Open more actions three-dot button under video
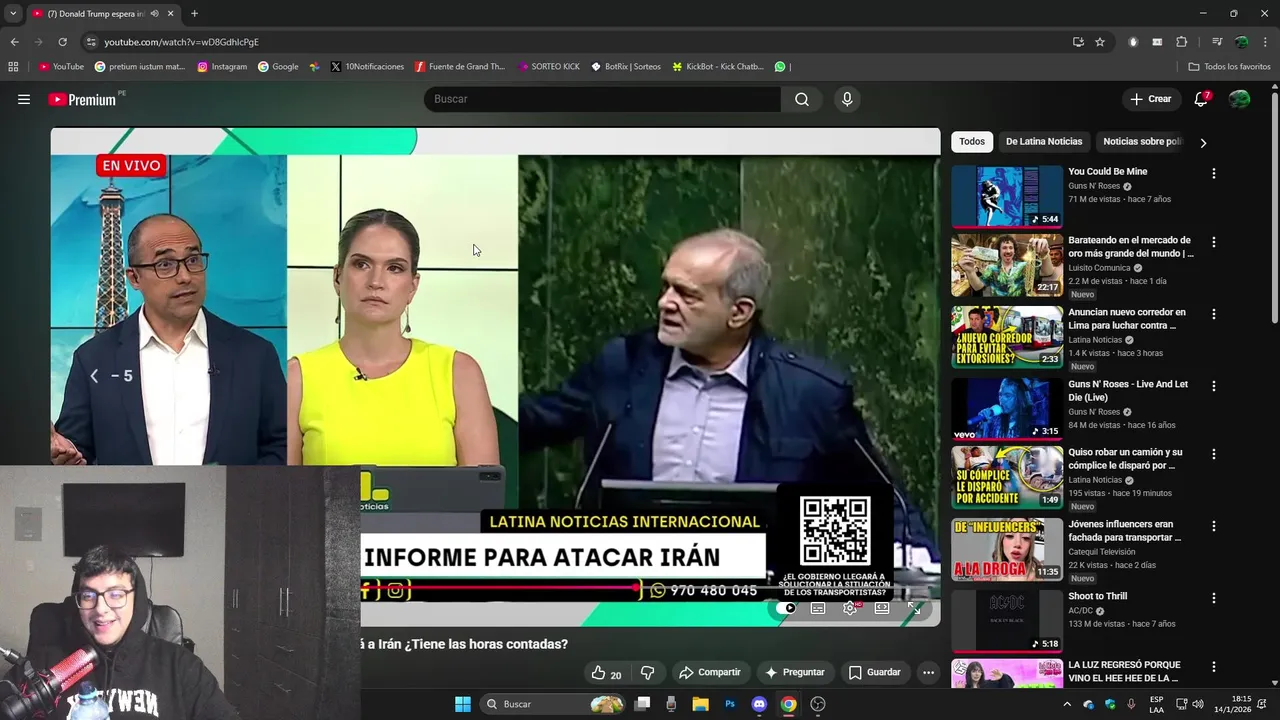Image resolution: width=1280 pixels, height=720 pixels. coord(928,673)
